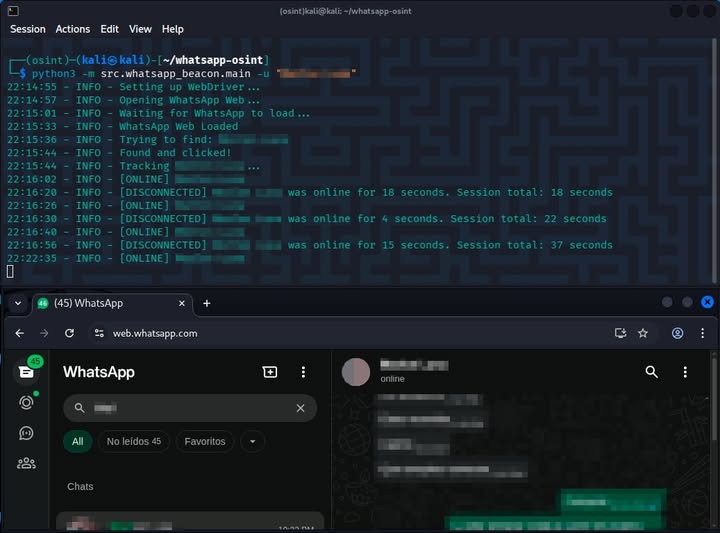This screenshot has width=720, height=533.
Task: Click the search magnifier in chat list
Action: (x=79, y=408)
